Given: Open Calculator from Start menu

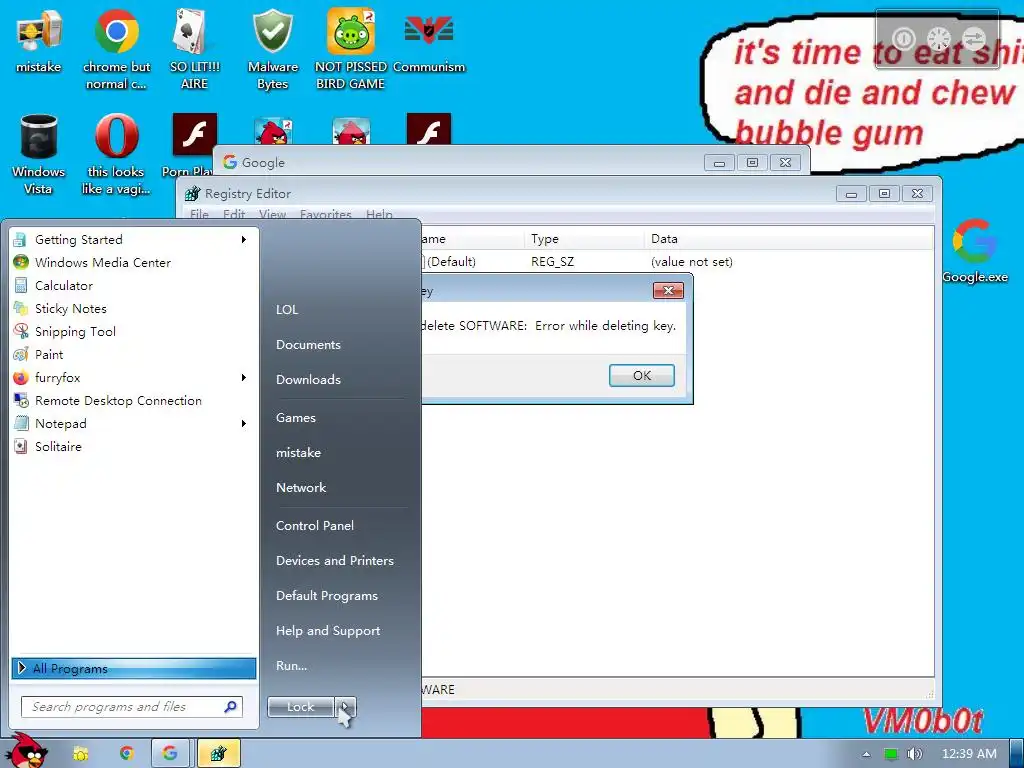Looking at the screenshot, I should point(133,285).
